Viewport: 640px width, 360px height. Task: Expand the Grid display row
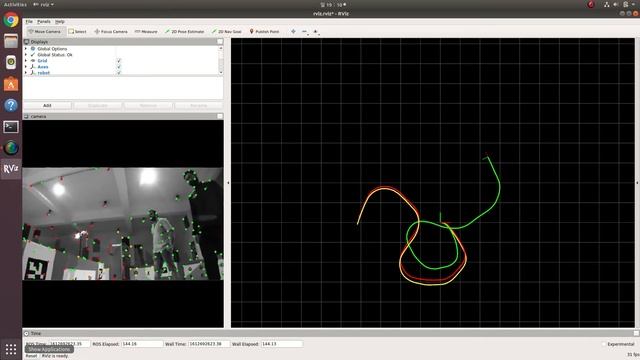[26, 61]
